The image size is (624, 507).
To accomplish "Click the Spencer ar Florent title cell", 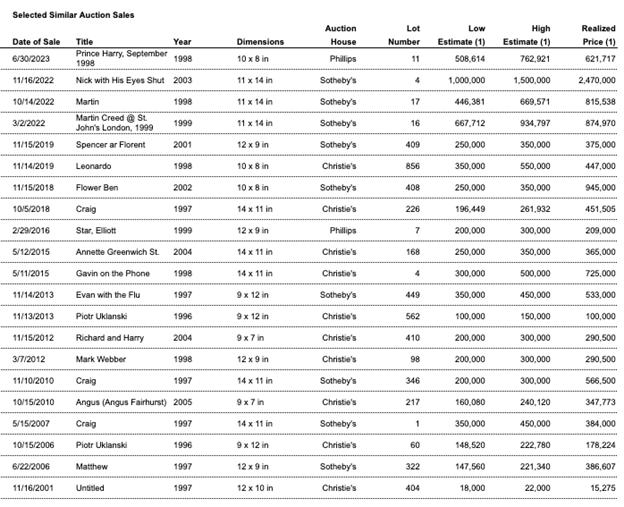I will coord(110,144).
